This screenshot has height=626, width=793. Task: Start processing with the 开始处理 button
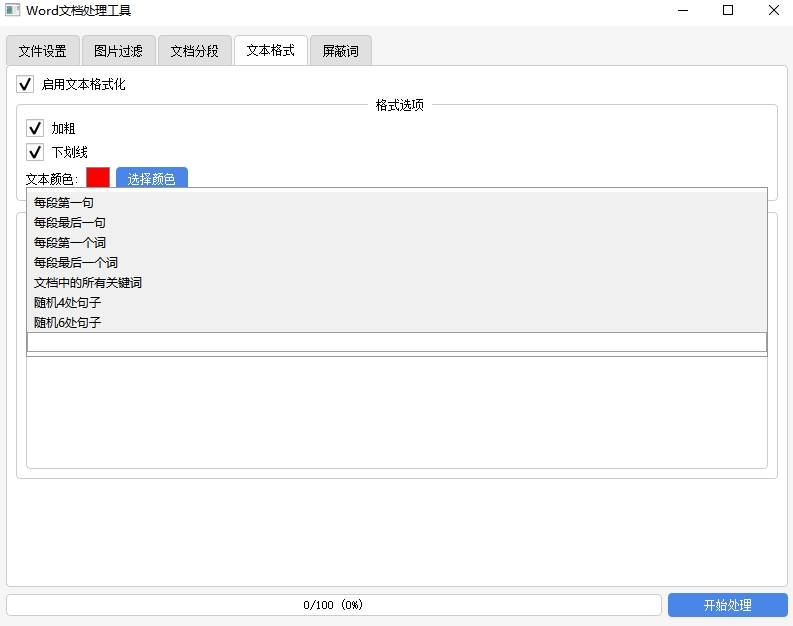click(727, 605)
